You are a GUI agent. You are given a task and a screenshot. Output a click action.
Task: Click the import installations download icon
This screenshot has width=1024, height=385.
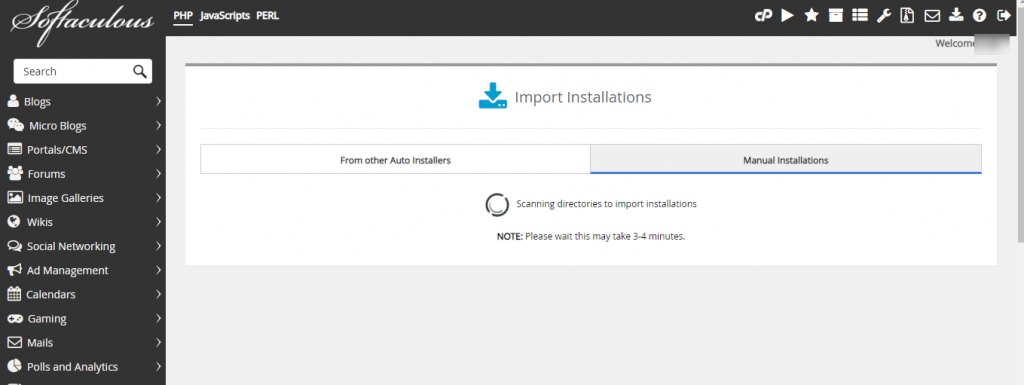(x=956, y=15)
